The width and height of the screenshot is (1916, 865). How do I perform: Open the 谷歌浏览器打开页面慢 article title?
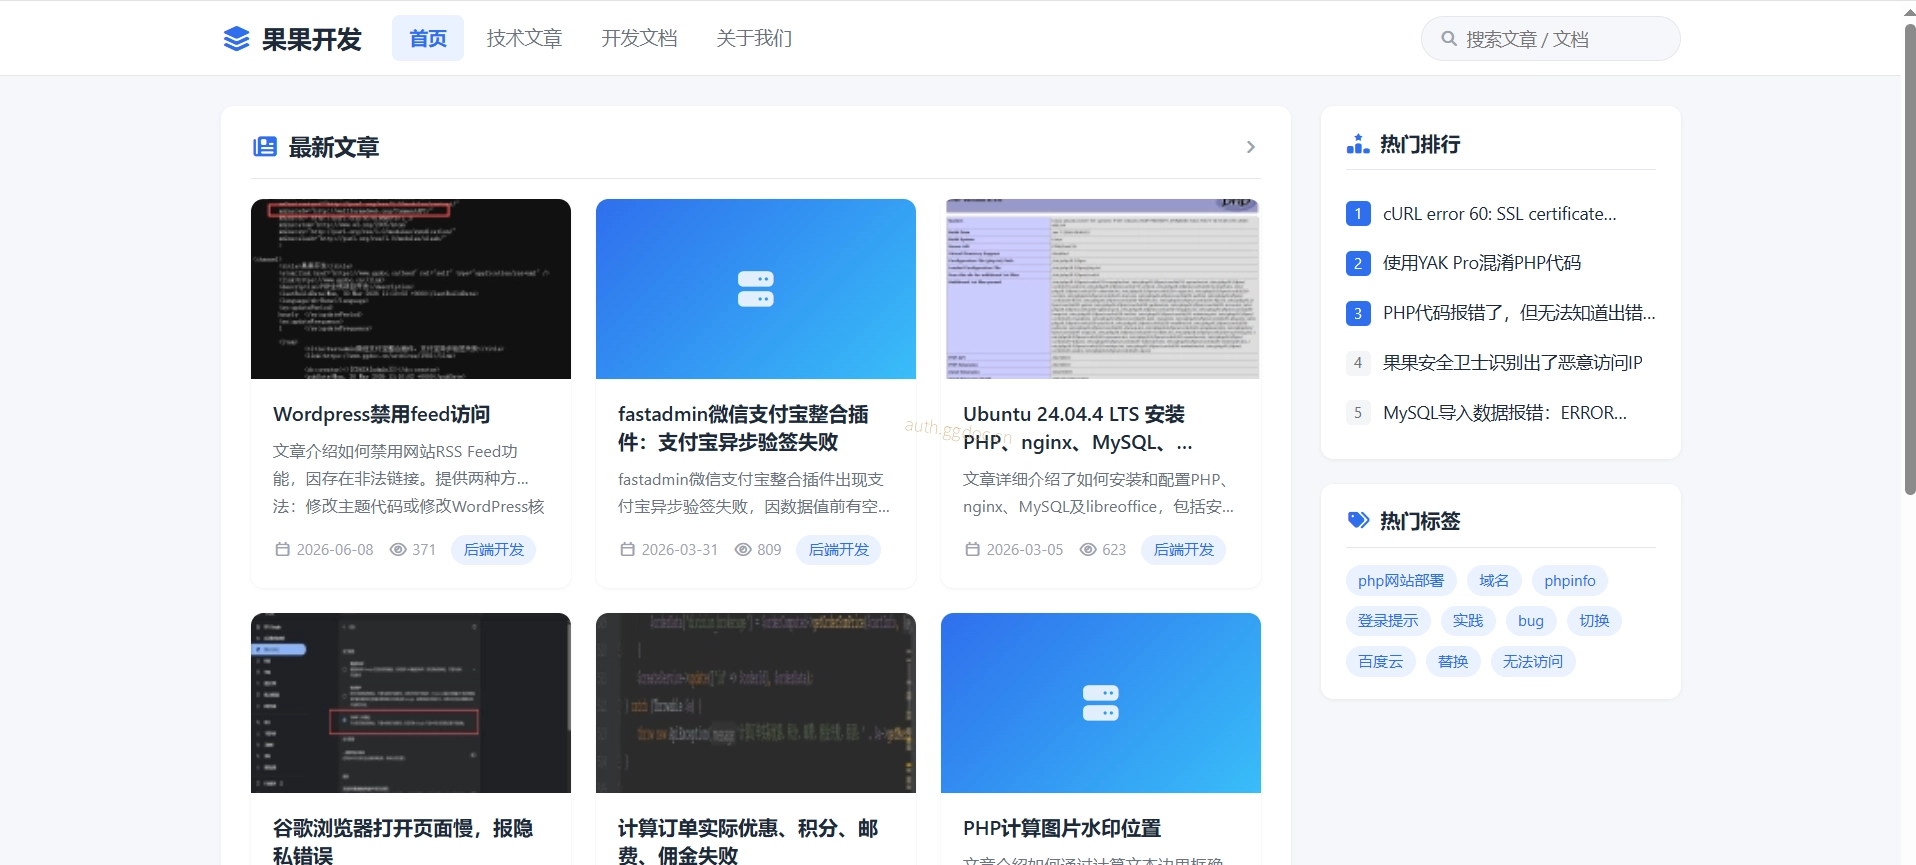403,841
